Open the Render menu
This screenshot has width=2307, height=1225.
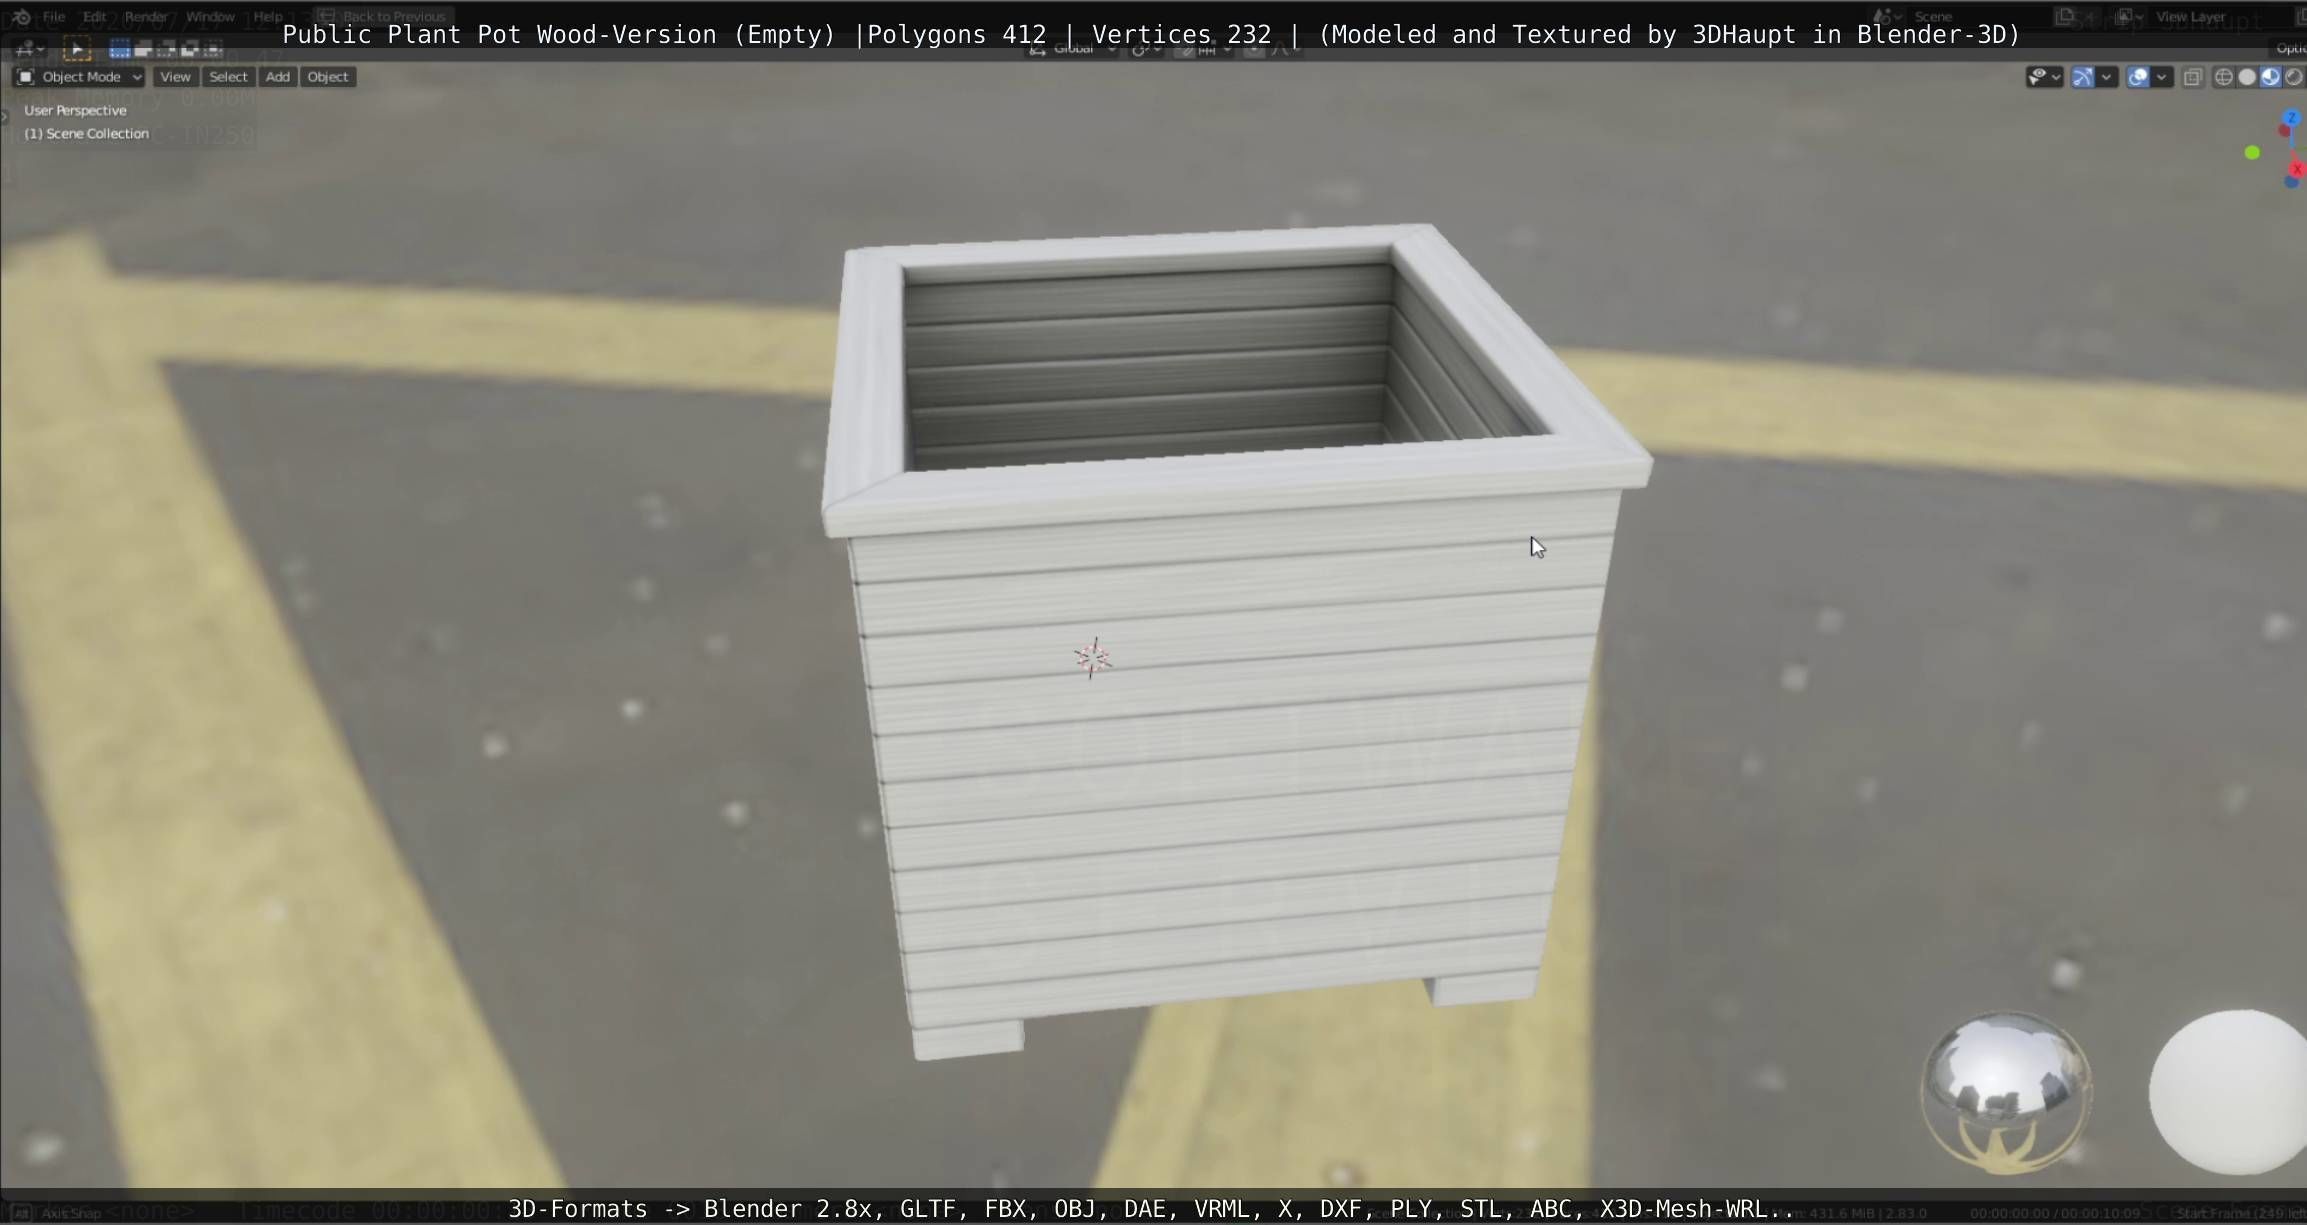tap(146, 17)
